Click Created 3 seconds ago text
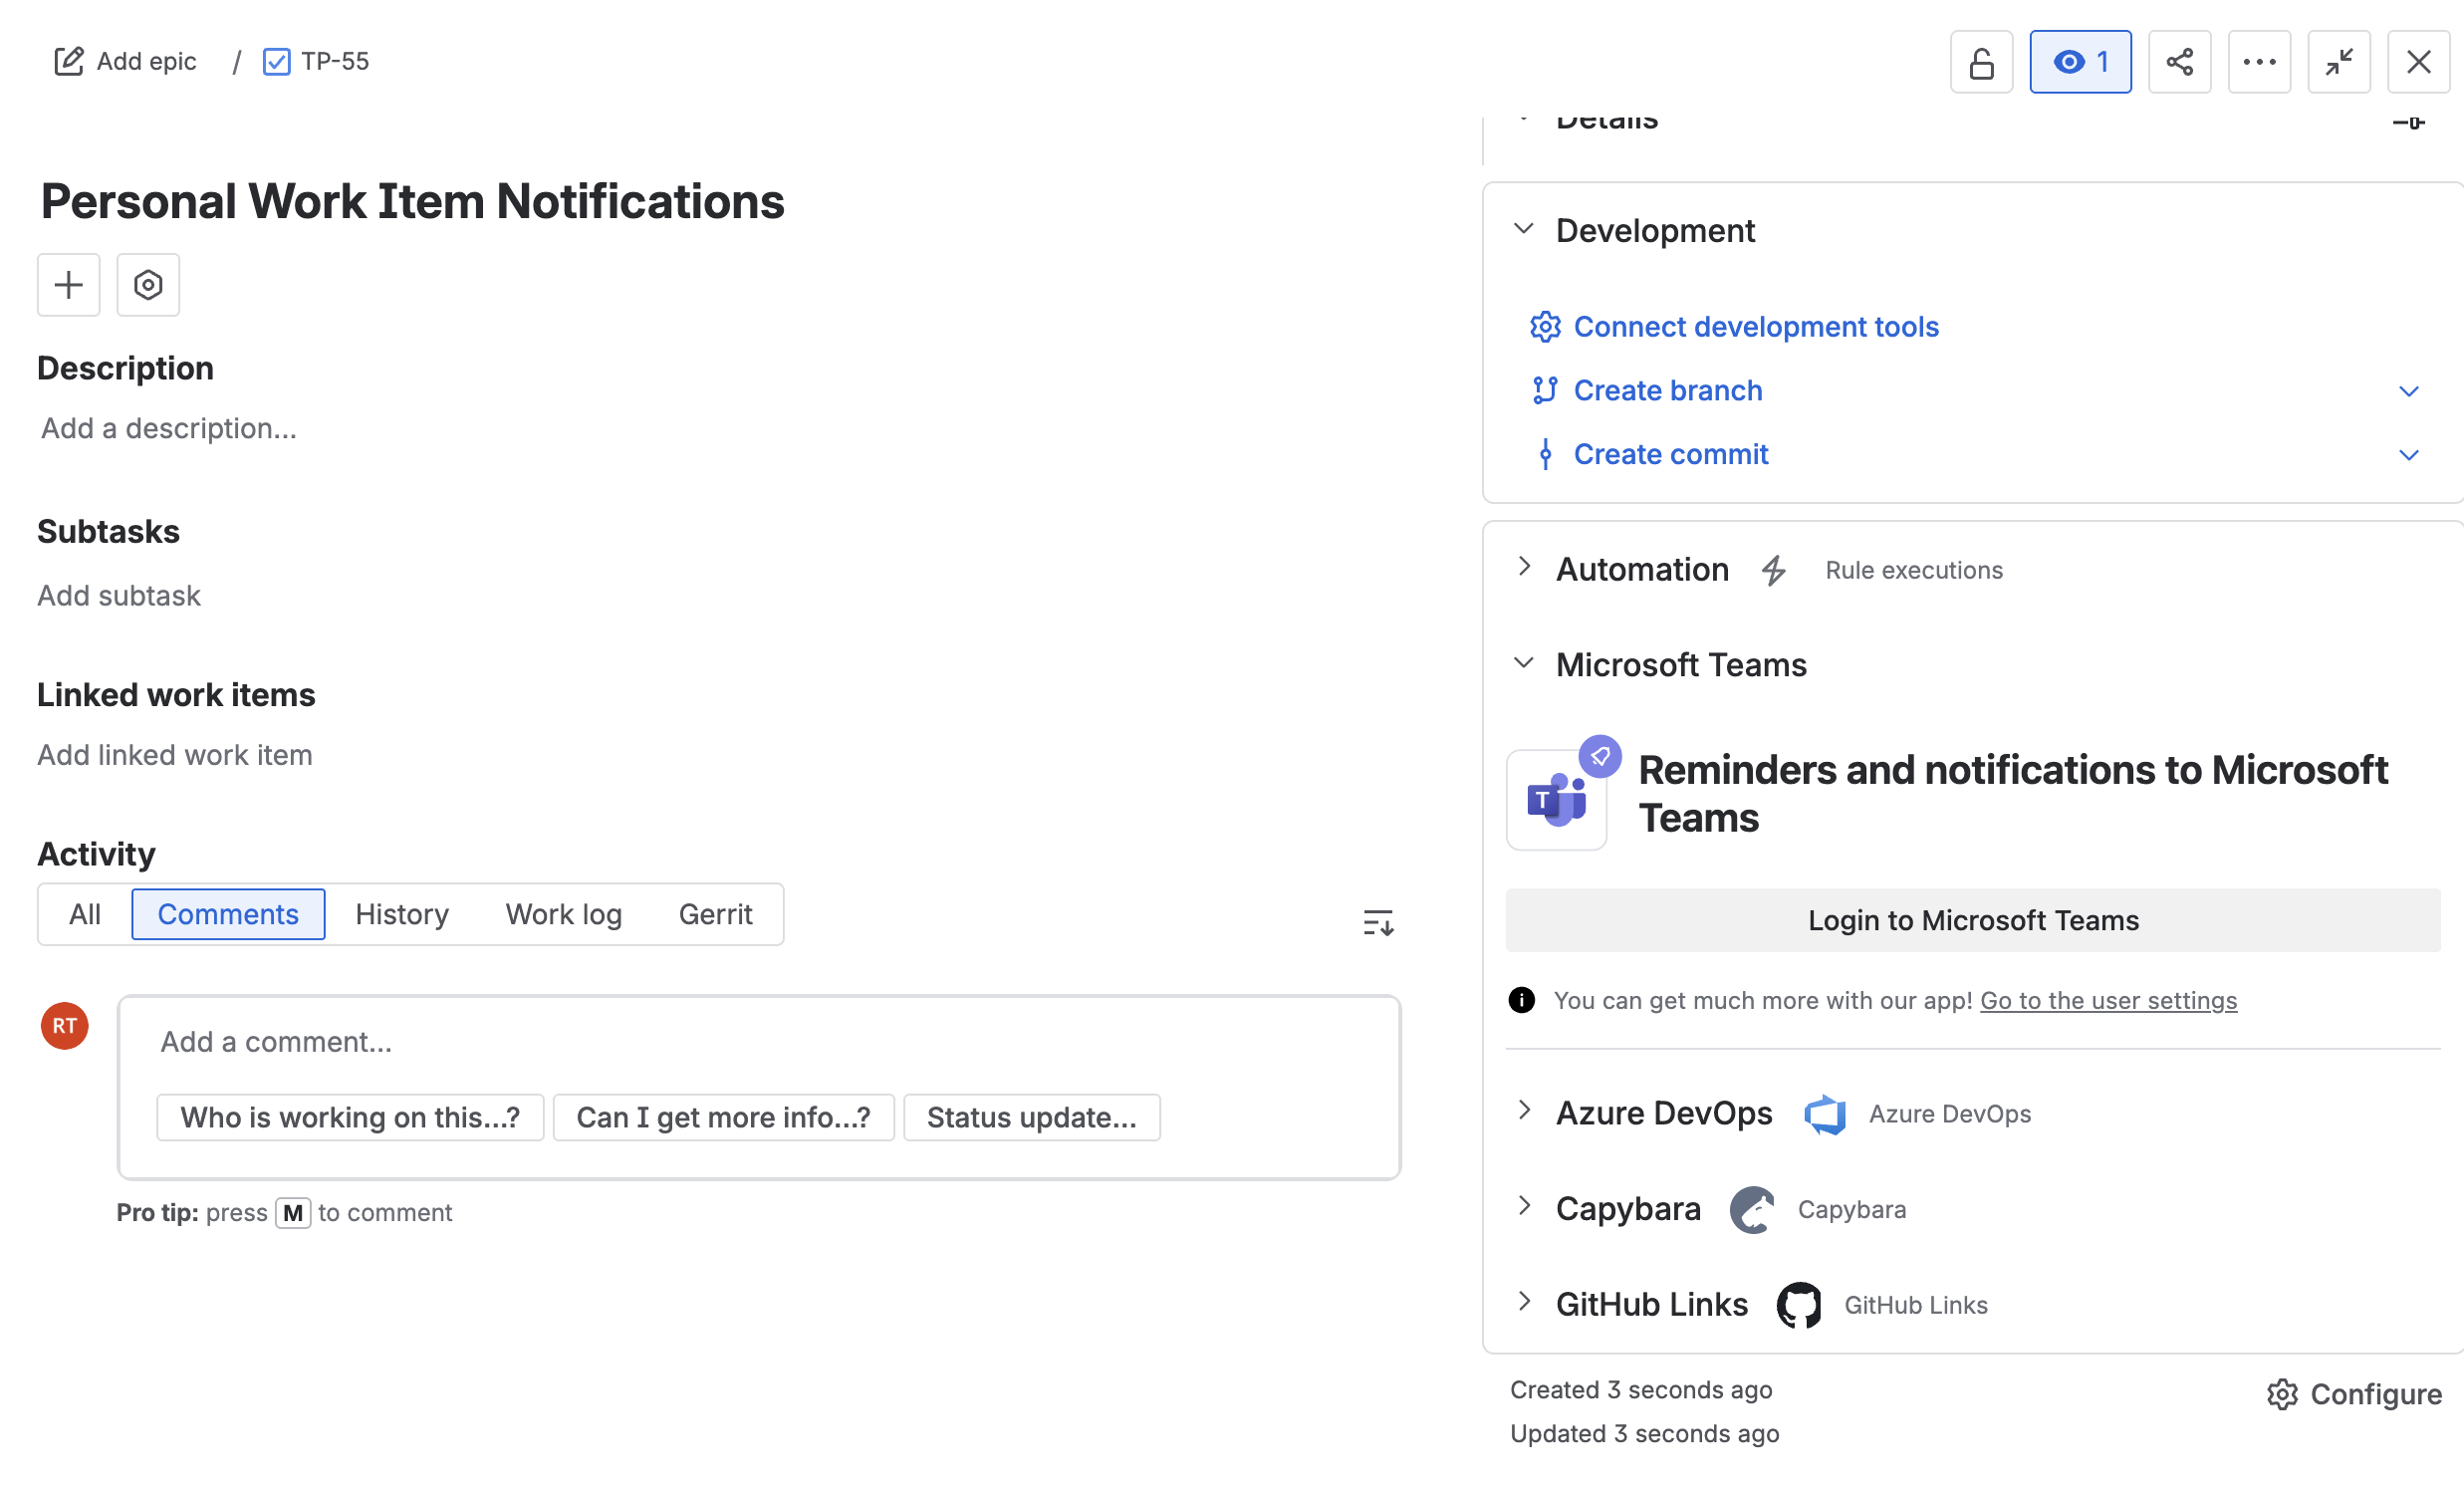This screenshot has height=1488, width=2464. 1640,1390
